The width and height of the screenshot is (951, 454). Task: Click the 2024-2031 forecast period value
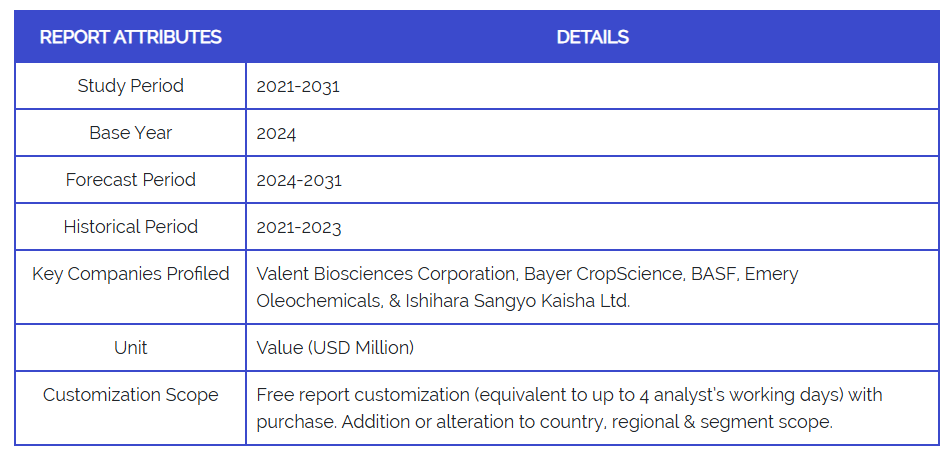coord(299,180)
